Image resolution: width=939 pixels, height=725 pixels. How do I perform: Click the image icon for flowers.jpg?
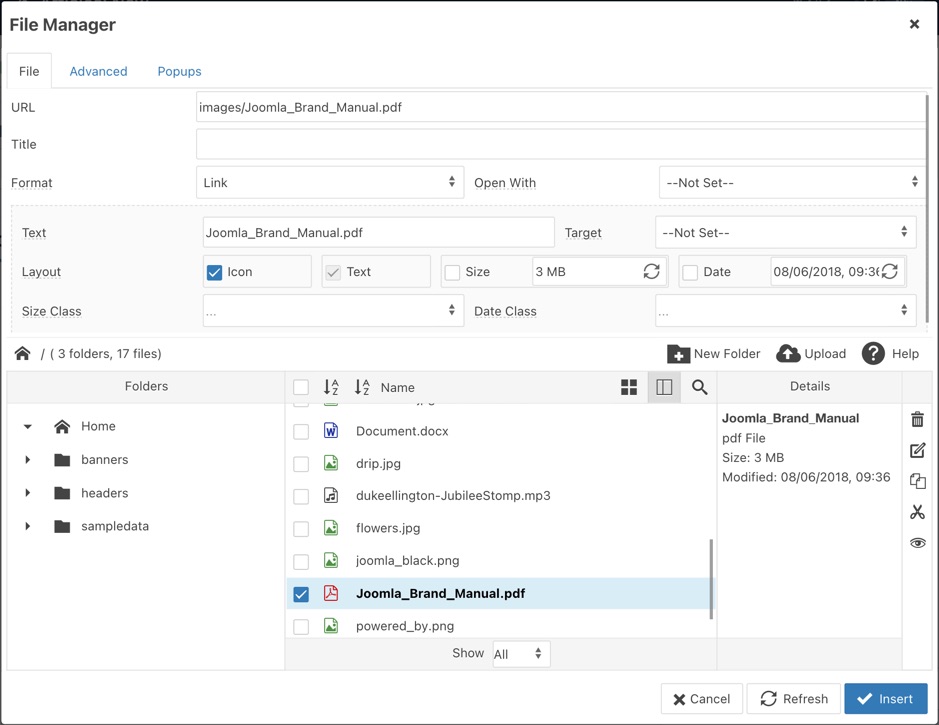point(331,527)
